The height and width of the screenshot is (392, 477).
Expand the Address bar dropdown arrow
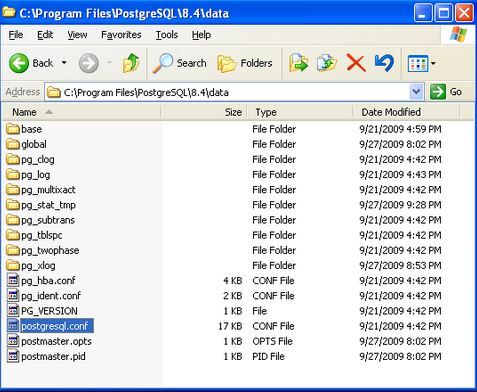(416, 92)
